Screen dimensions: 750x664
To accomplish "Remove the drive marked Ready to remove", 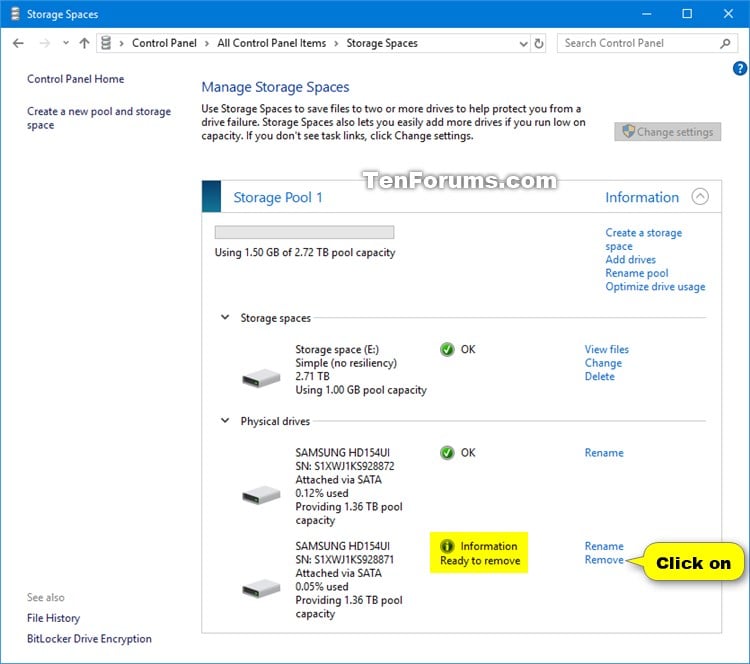I will [x=604, y=560].
